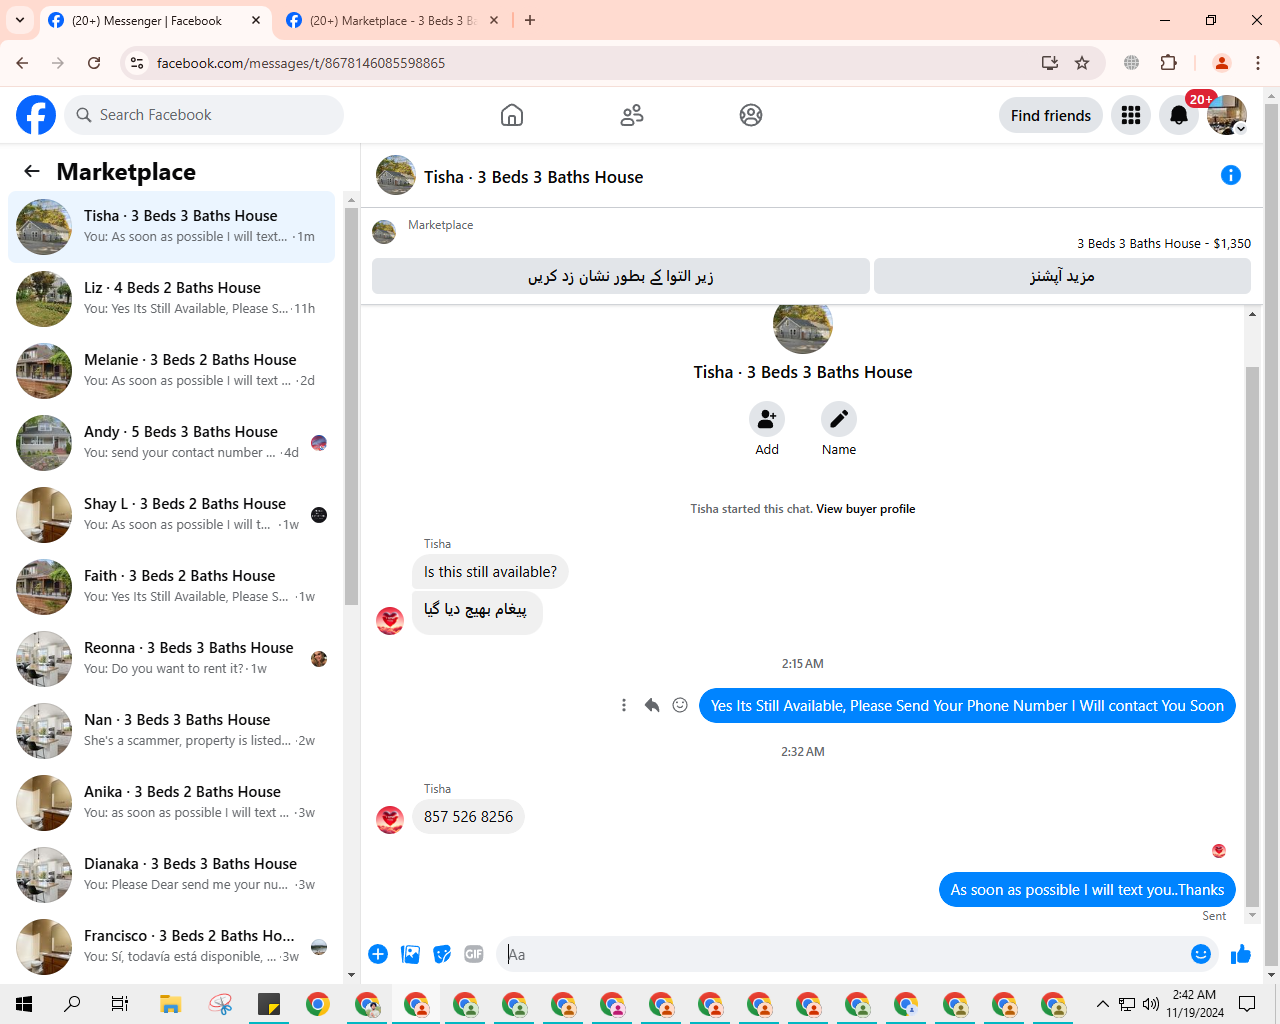Open conversation information icon
Screen dimensions: 1280x1024
pos(1231,175)
